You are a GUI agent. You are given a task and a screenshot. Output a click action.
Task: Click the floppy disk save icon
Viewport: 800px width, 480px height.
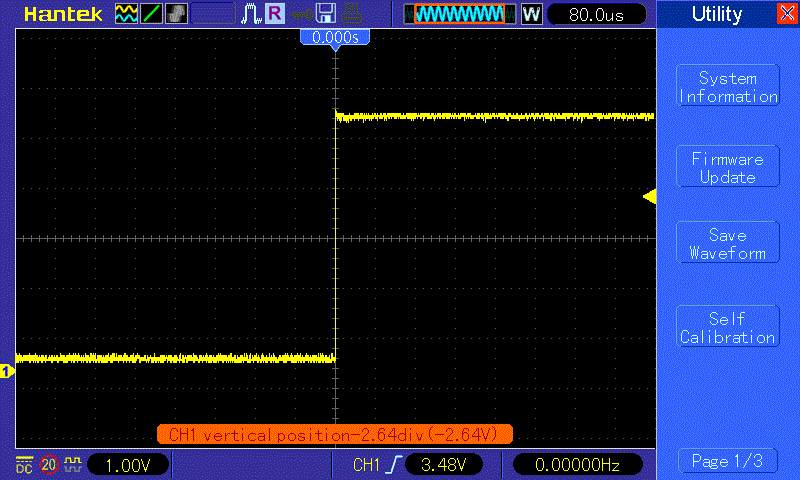(x=325, y=14)
